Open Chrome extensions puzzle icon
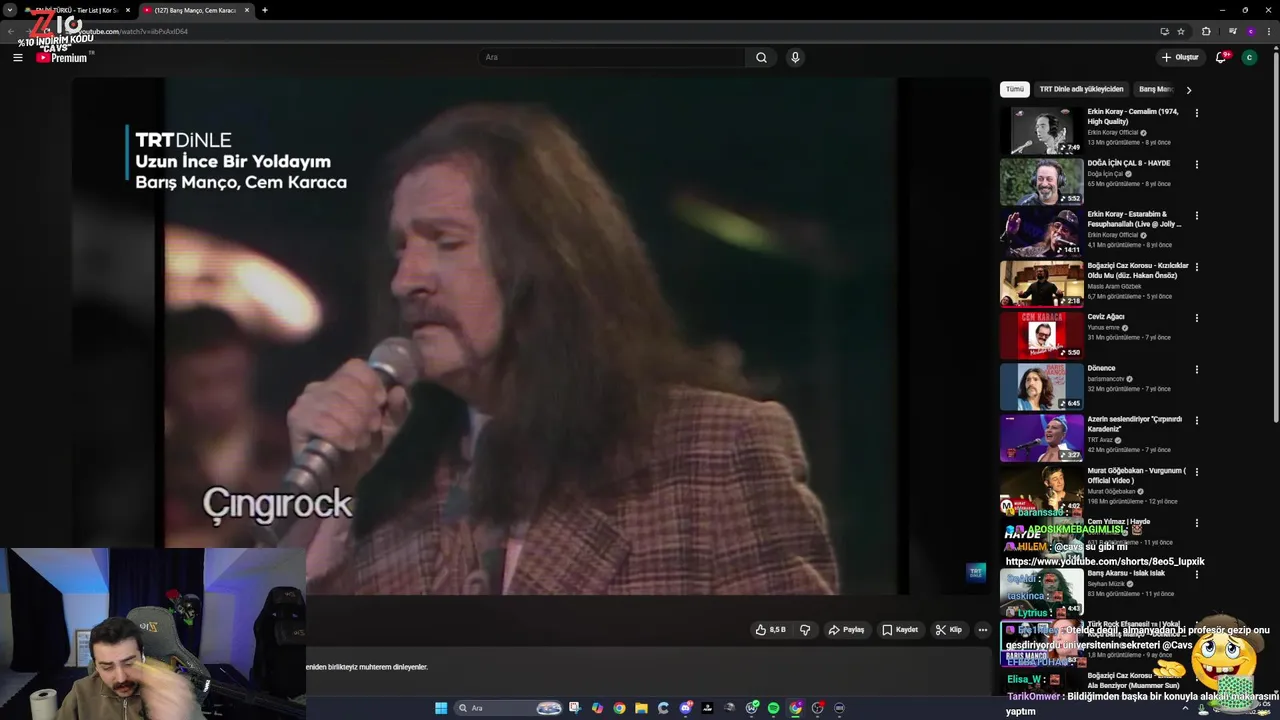The width and height of the screenshot is (1280, 720). tap(1206, 31)
